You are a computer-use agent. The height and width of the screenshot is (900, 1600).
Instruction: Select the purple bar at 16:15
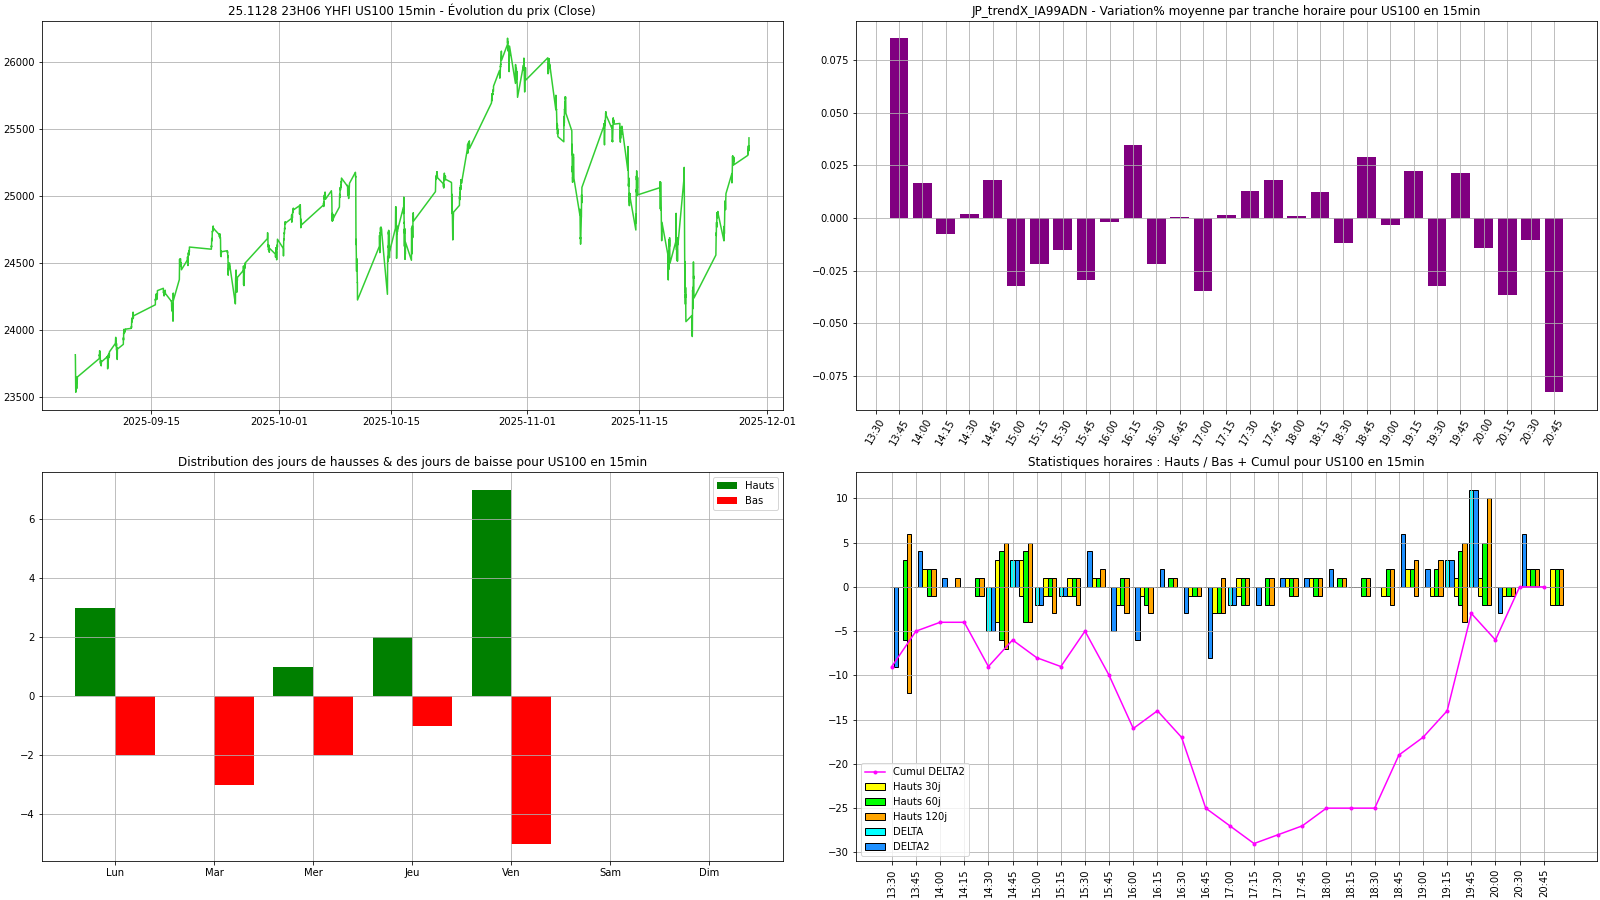(1133, 182)
